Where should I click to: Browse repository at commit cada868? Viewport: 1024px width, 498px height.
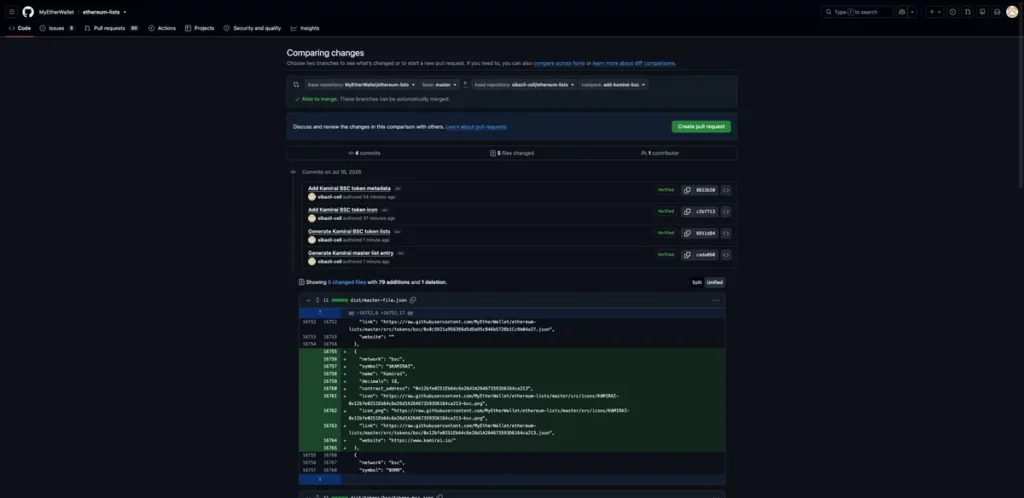pyautogui.click(x=726, y=255)
